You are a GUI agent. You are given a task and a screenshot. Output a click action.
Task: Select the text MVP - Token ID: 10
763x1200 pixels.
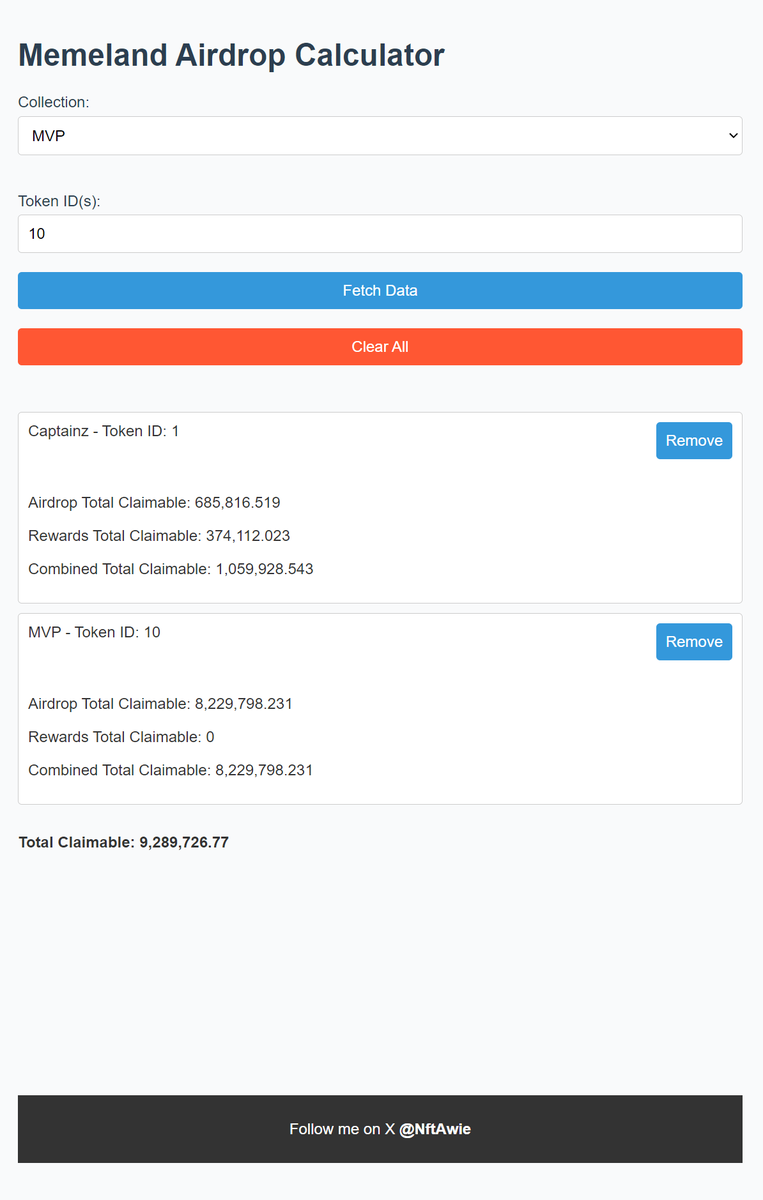[x=94, y=632]
